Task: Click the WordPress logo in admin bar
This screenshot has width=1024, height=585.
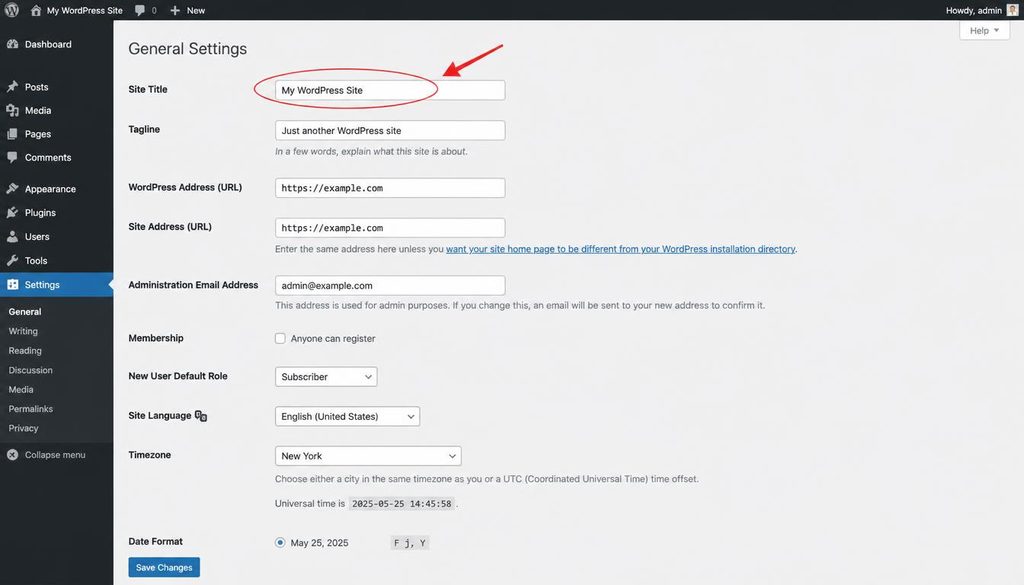Action: [x=12, y=10]
